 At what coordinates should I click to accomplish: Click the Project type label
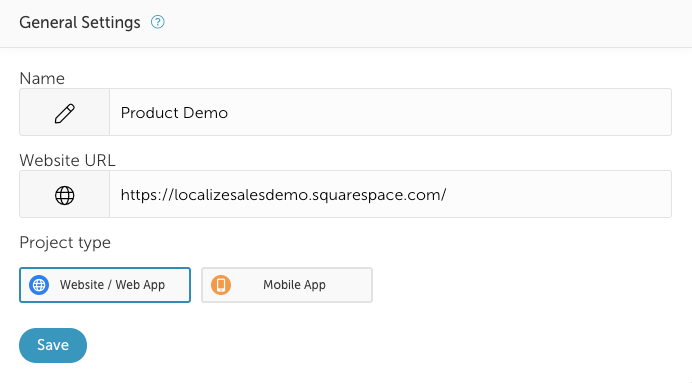[65, 243]
